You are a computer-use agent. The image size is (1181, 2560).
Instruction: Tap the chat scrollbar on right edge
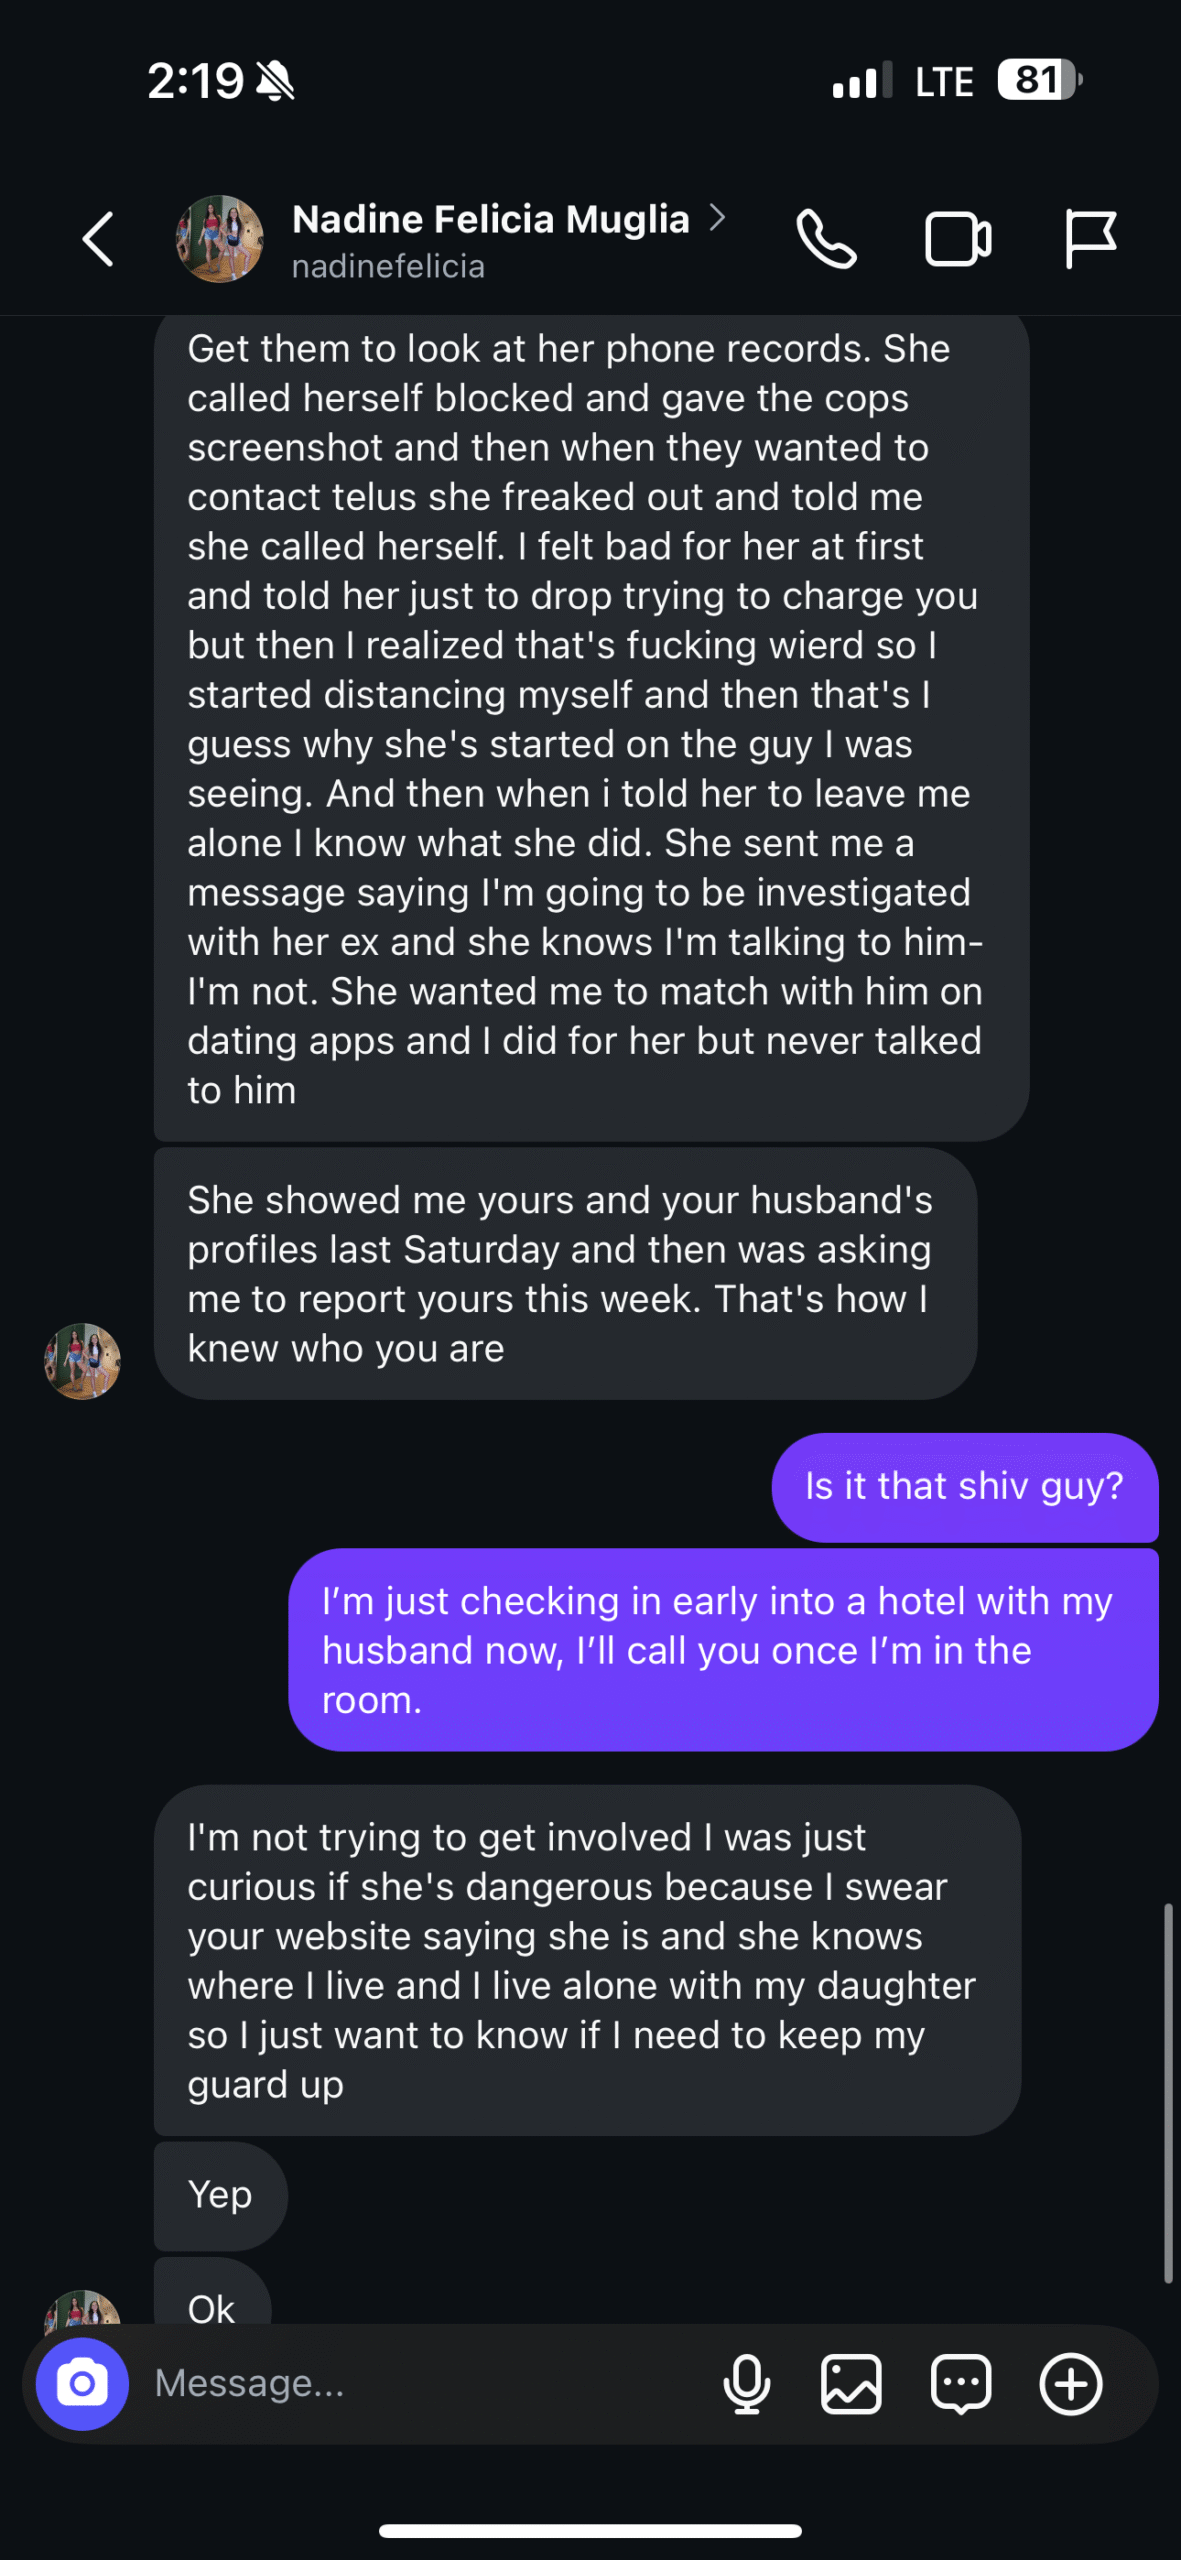point(1167,2090)
